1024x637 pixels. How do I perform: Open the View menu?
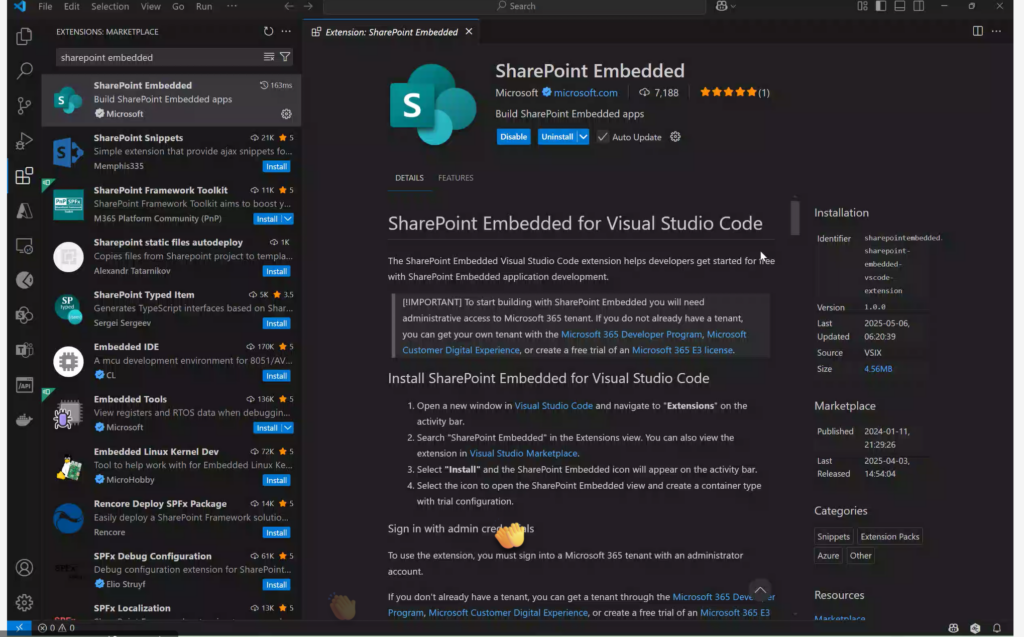(150, 7)
